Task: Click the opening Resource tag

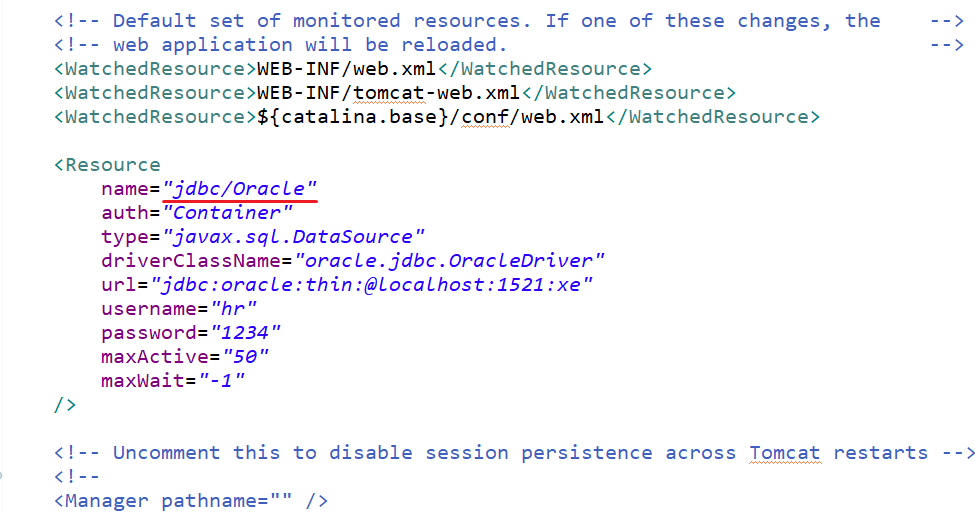Action: 108,165
